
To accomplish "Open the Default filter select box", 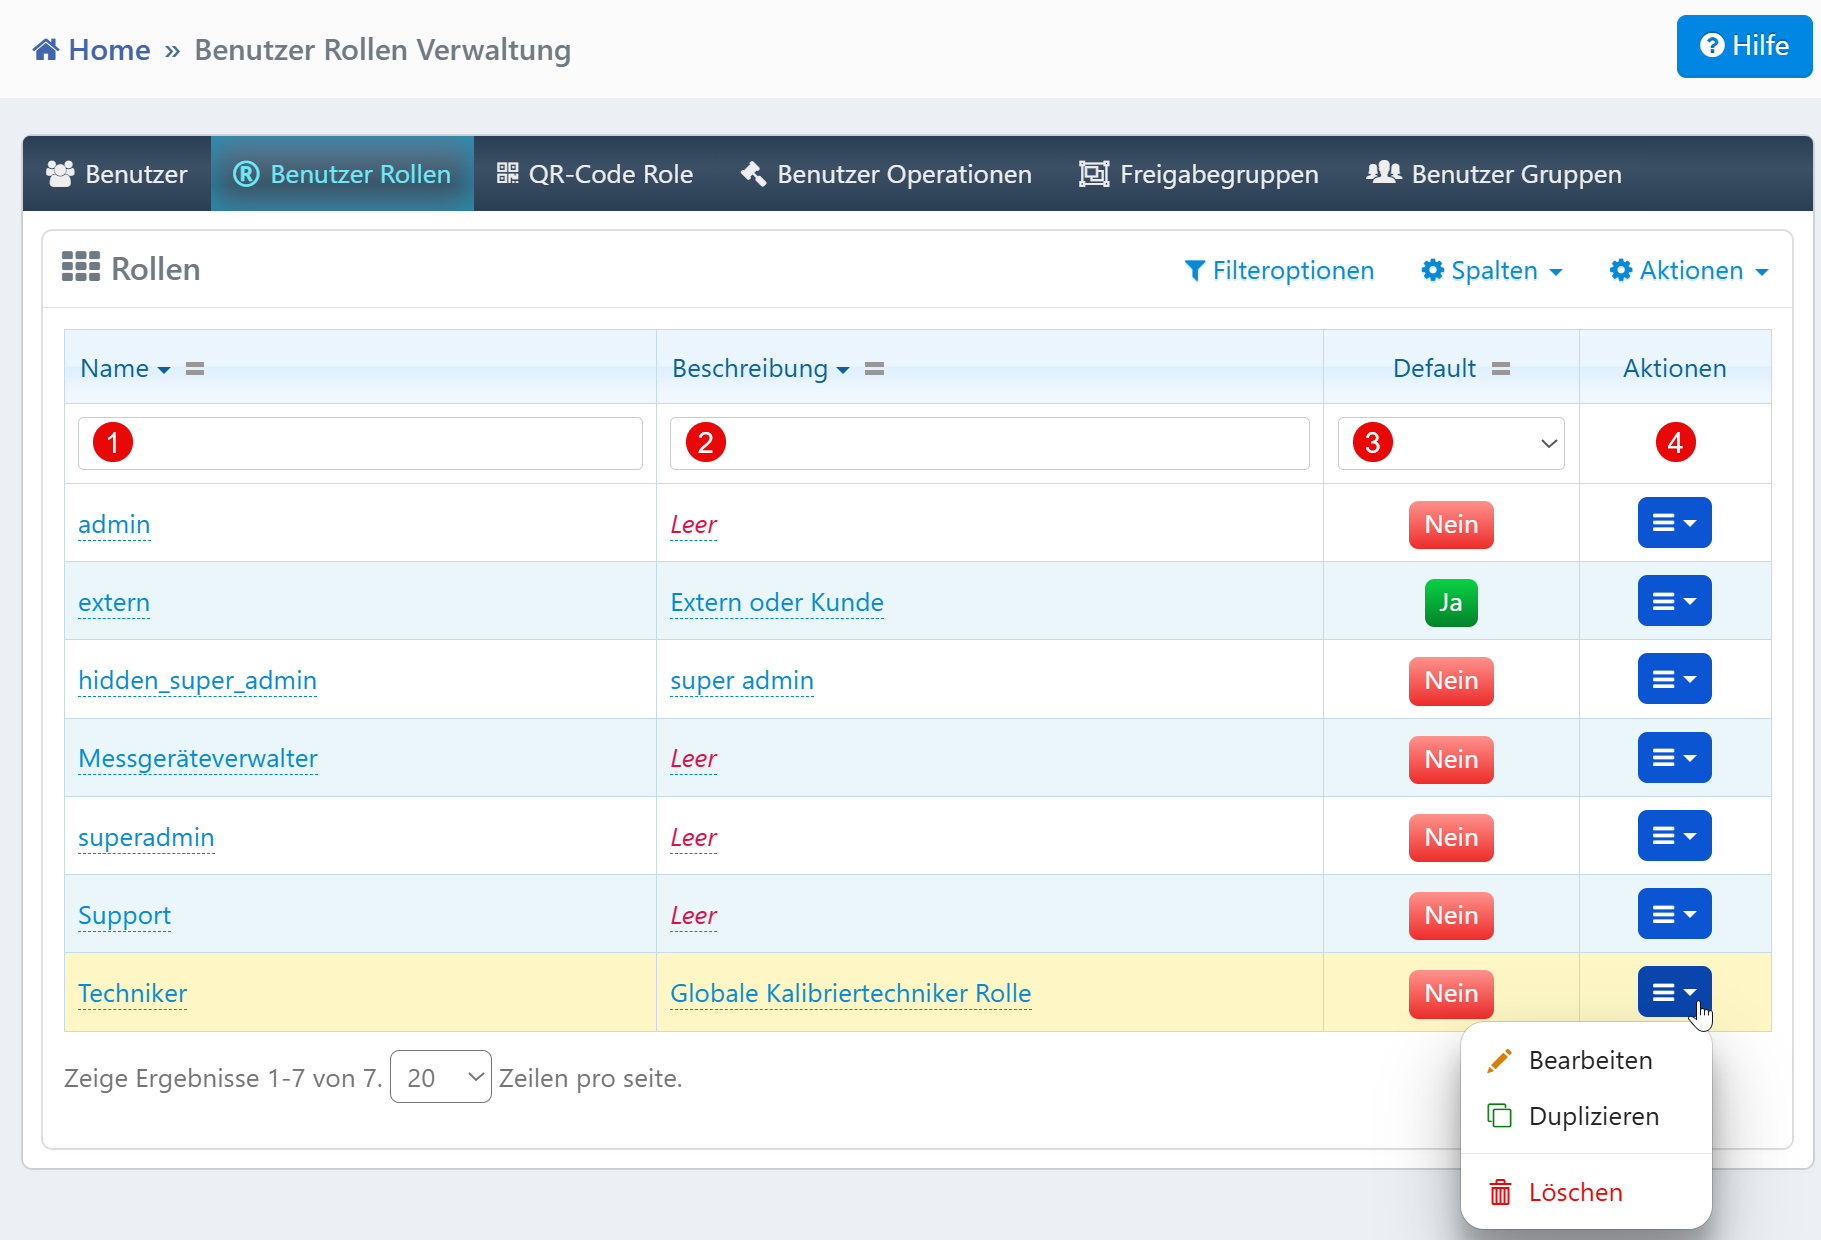I will [1451, 443].
